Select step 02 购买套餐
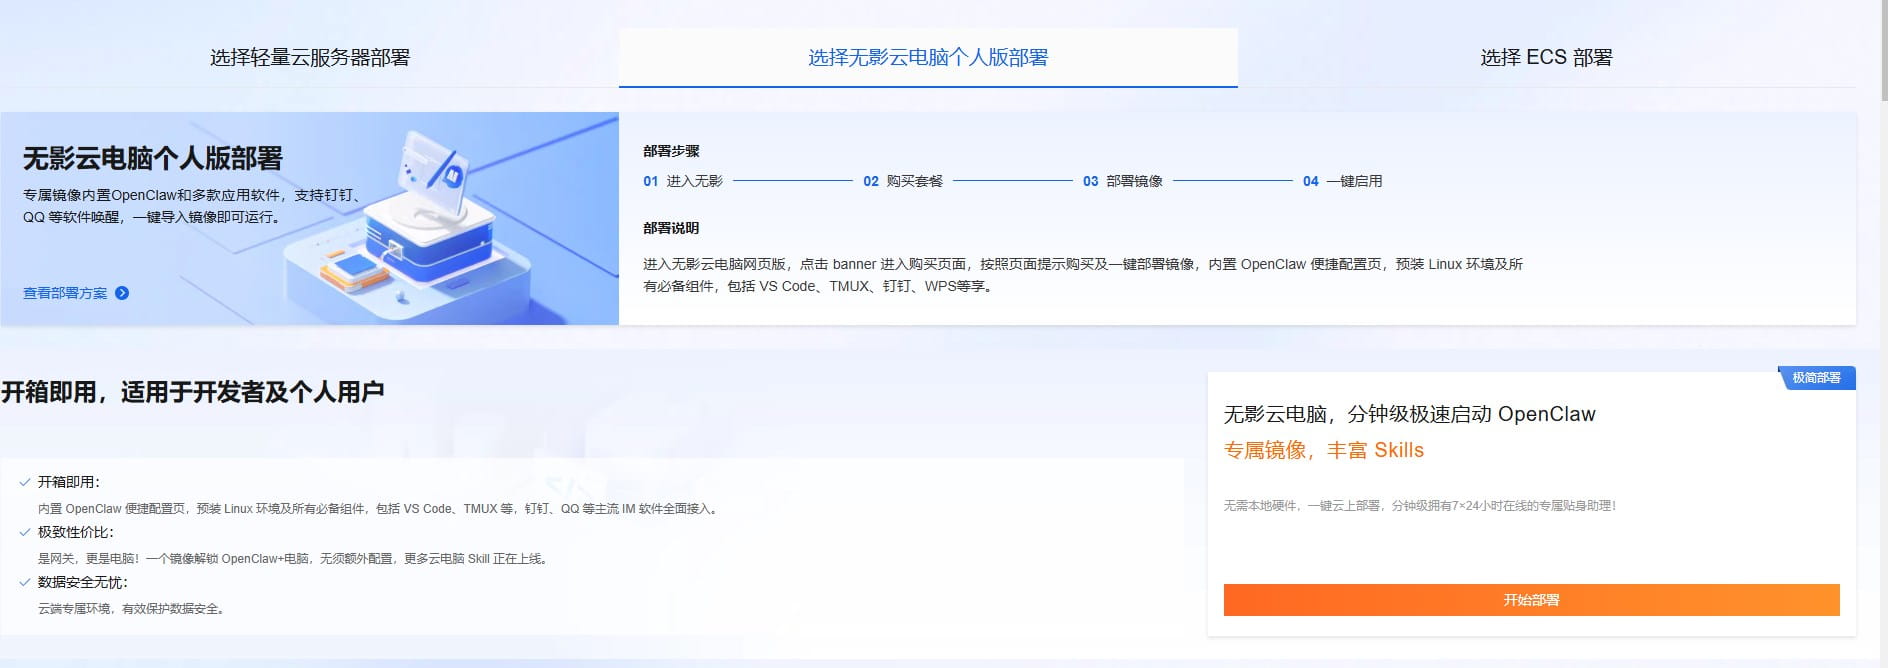Screen dimensions: 1888x668 point(903,181)
